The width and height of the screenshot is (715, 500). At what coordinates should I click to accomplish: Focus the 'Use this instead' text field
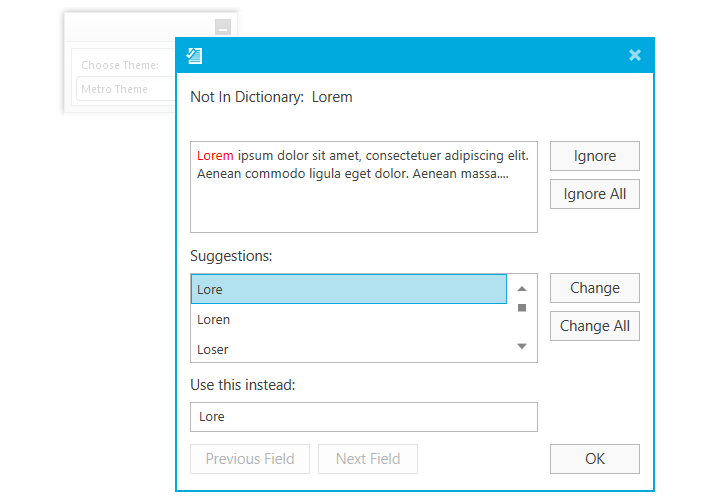(x=364, y=417)
